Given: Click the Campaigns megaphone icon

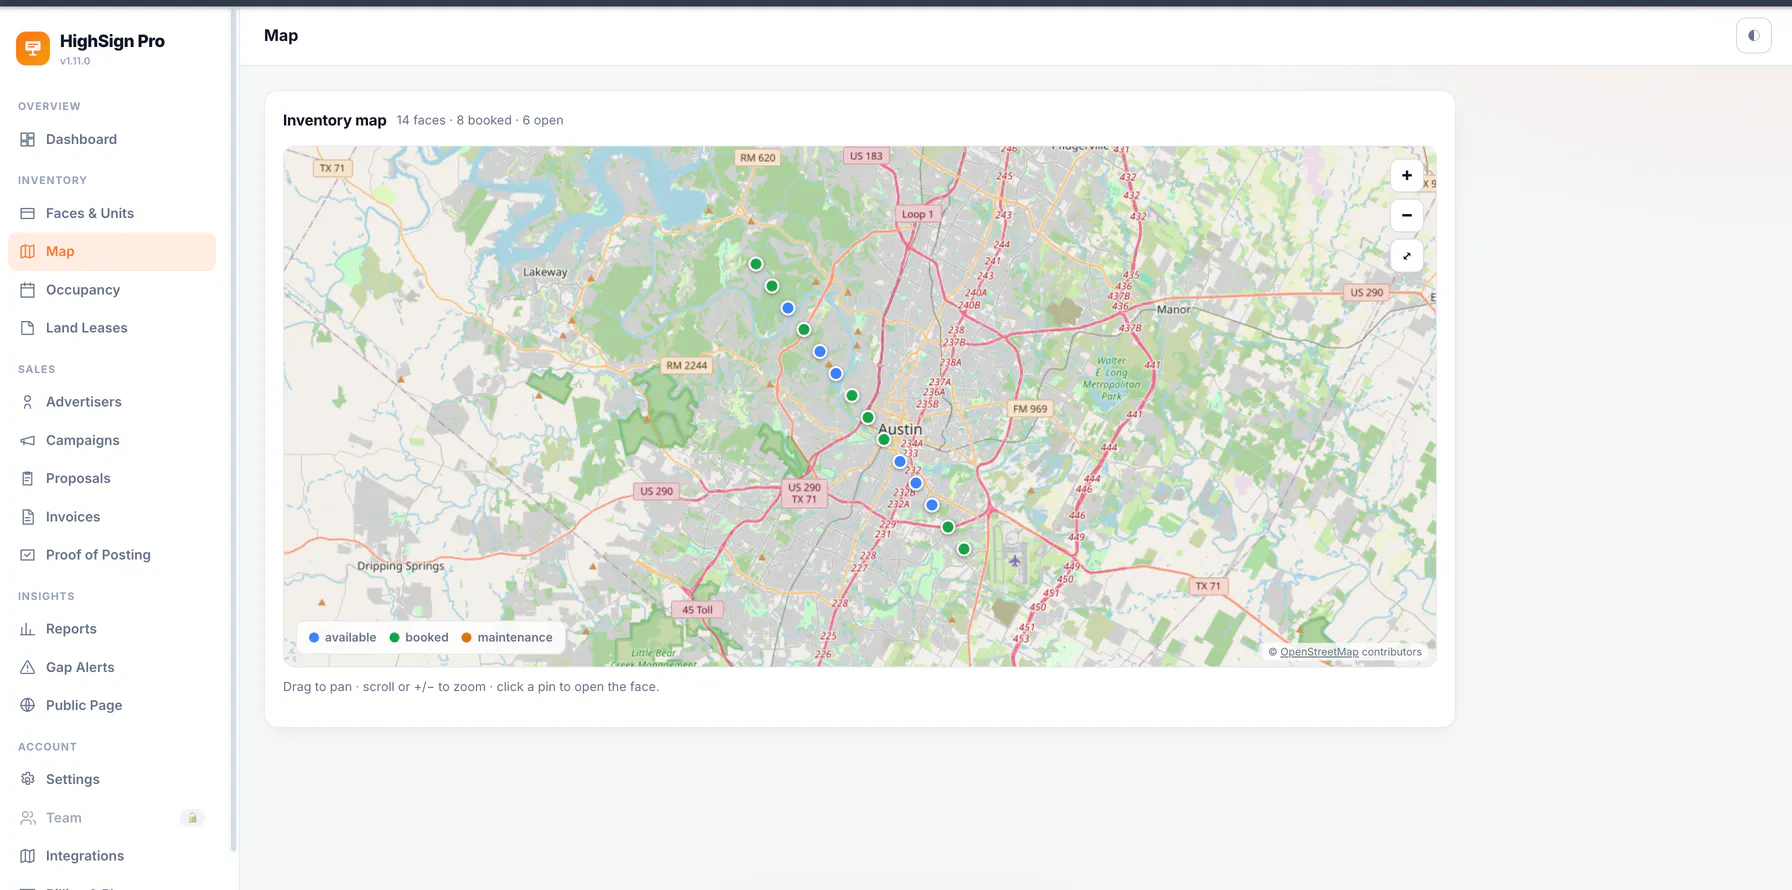Looking at the screenshot, I should [x=27, y=440].
